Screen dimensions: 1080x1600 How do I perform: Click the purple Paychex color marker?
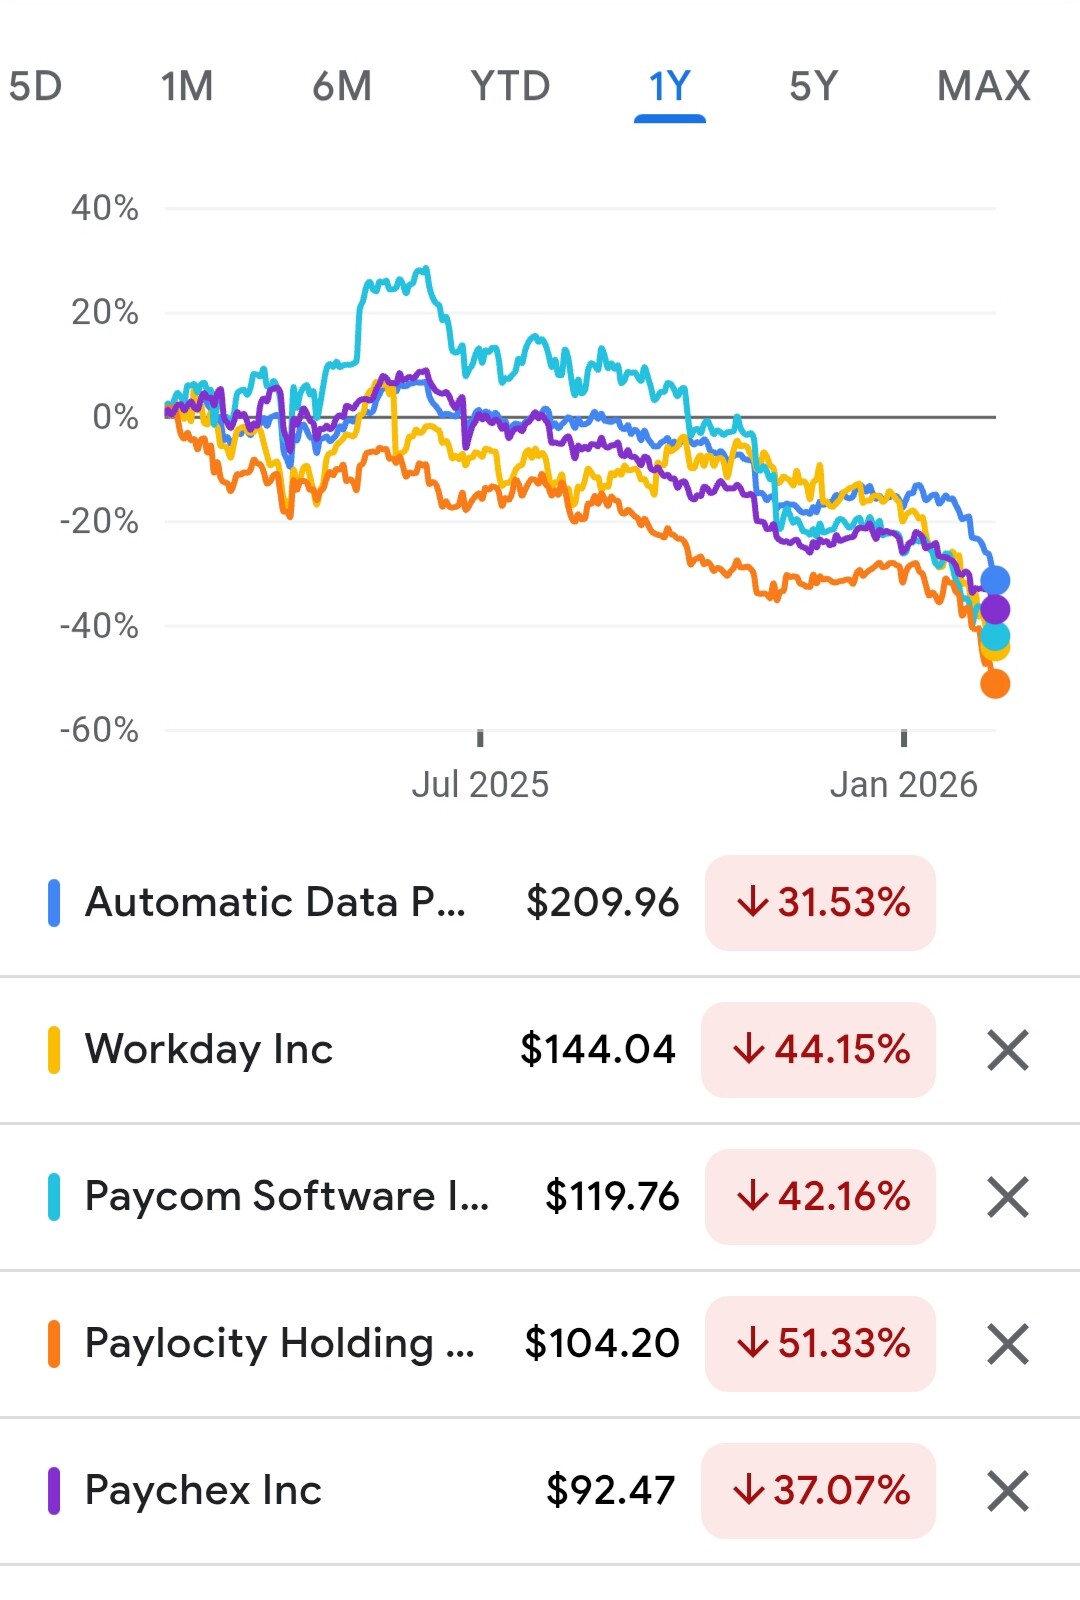[x=54, y=1491]
